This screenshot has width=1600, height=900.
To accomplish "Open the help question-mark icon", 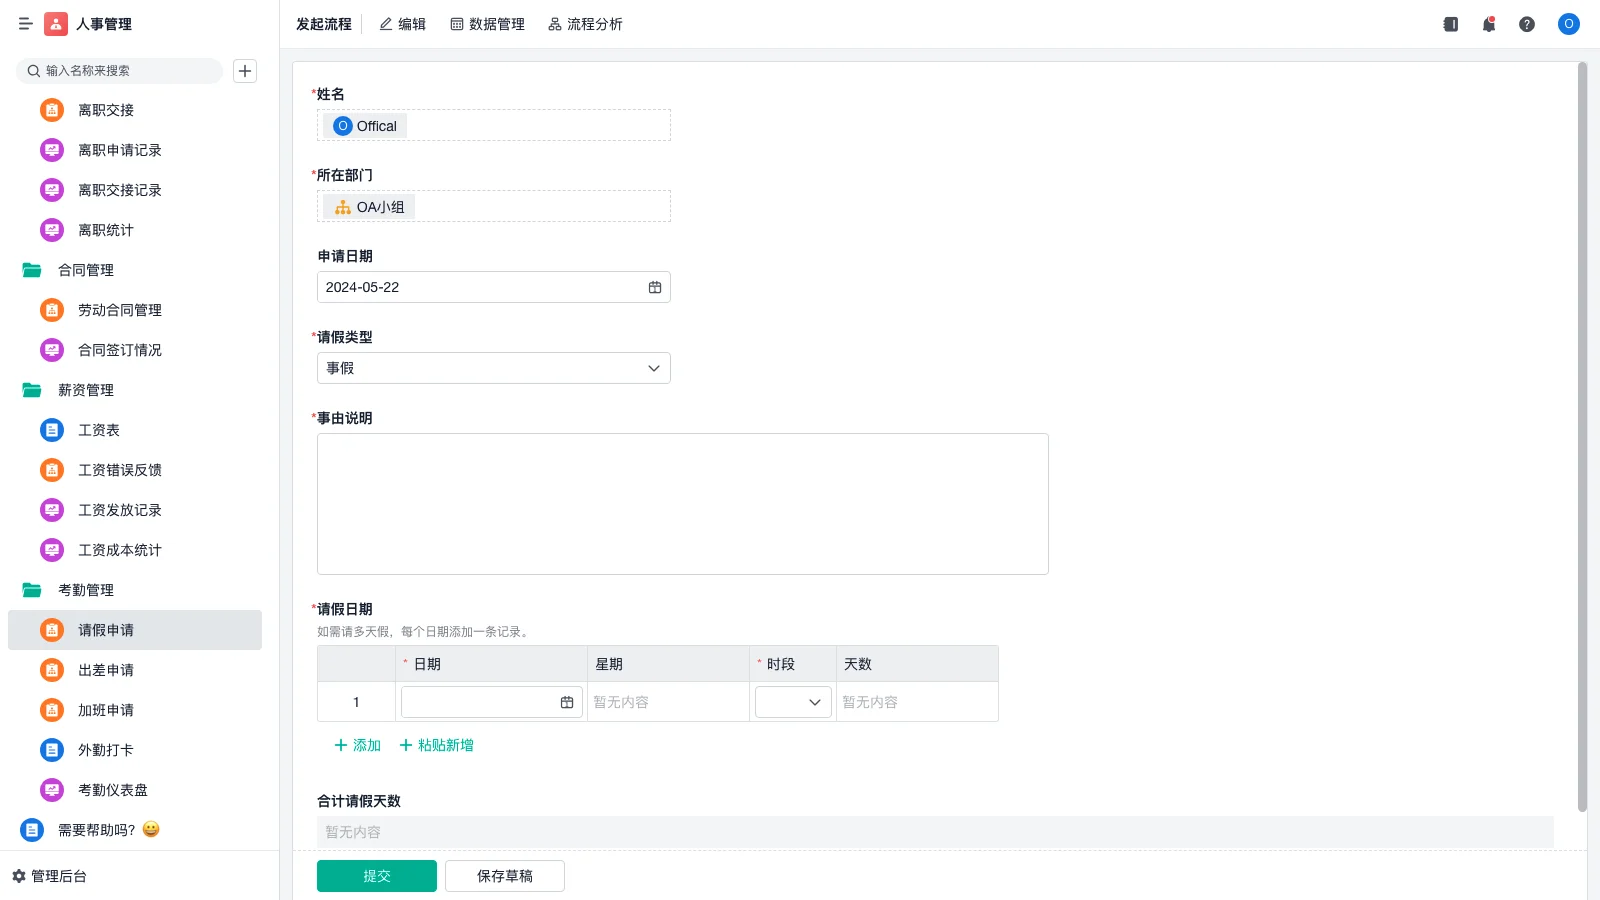I will coord(1527,24).
